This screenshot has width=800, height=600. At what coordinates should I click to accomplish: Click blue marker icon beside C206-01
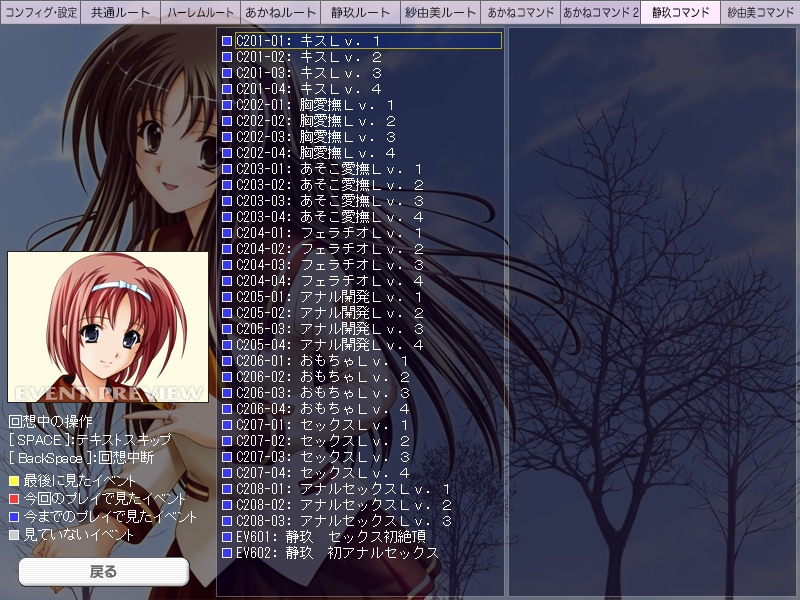point(227,361)
